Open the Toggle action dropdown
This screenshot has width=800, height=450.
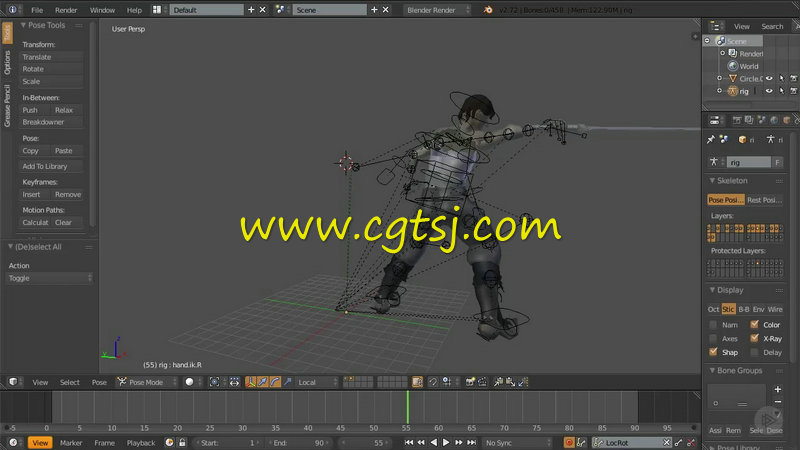tap(49, 278)
